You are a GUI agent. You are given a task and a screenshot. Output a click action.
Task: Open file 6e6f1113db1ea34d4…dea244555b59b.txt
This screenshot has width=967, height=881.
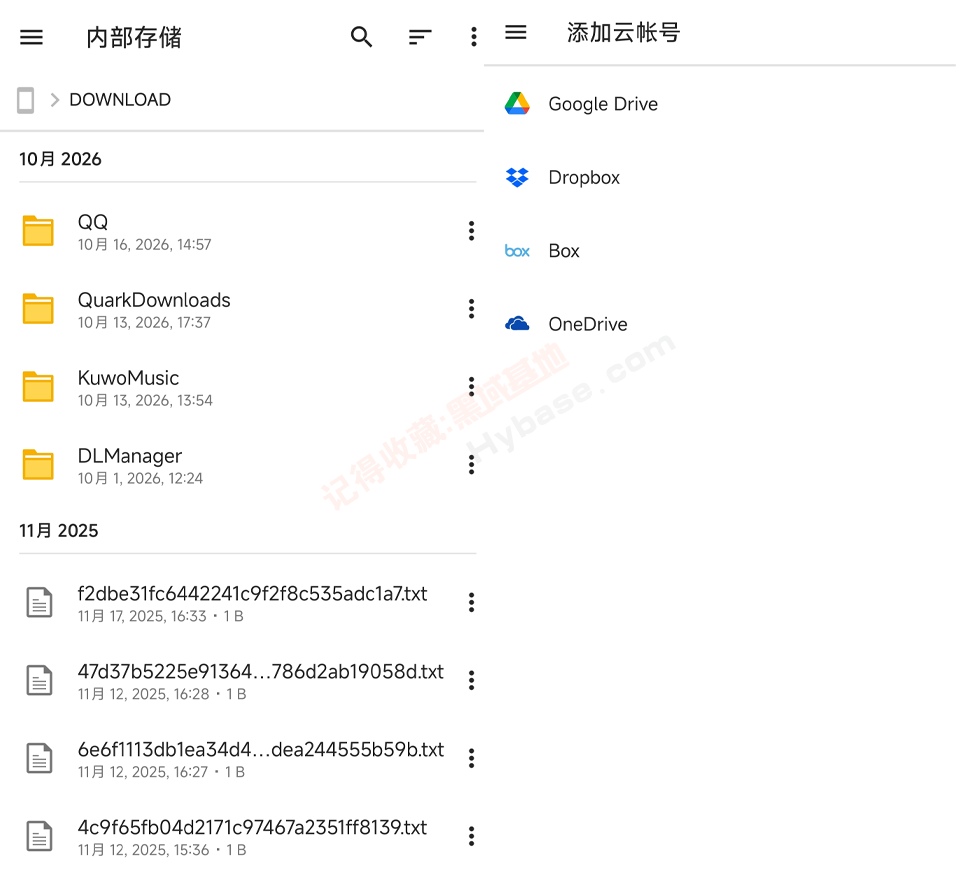pos(242,758)
